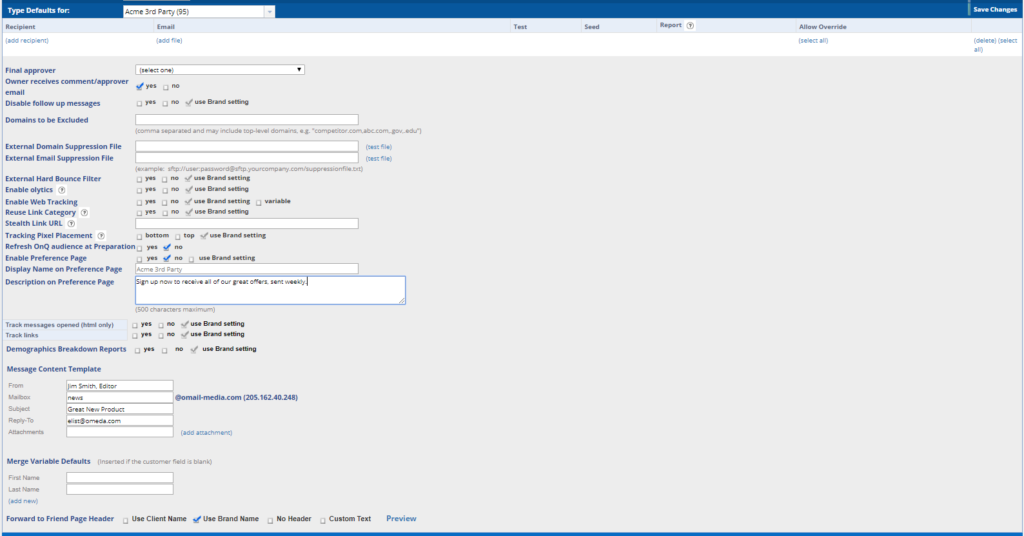The height and width of the screenshot is (536, 1024).
Task: Click the Reply-To email field
Action: point(120,420)
